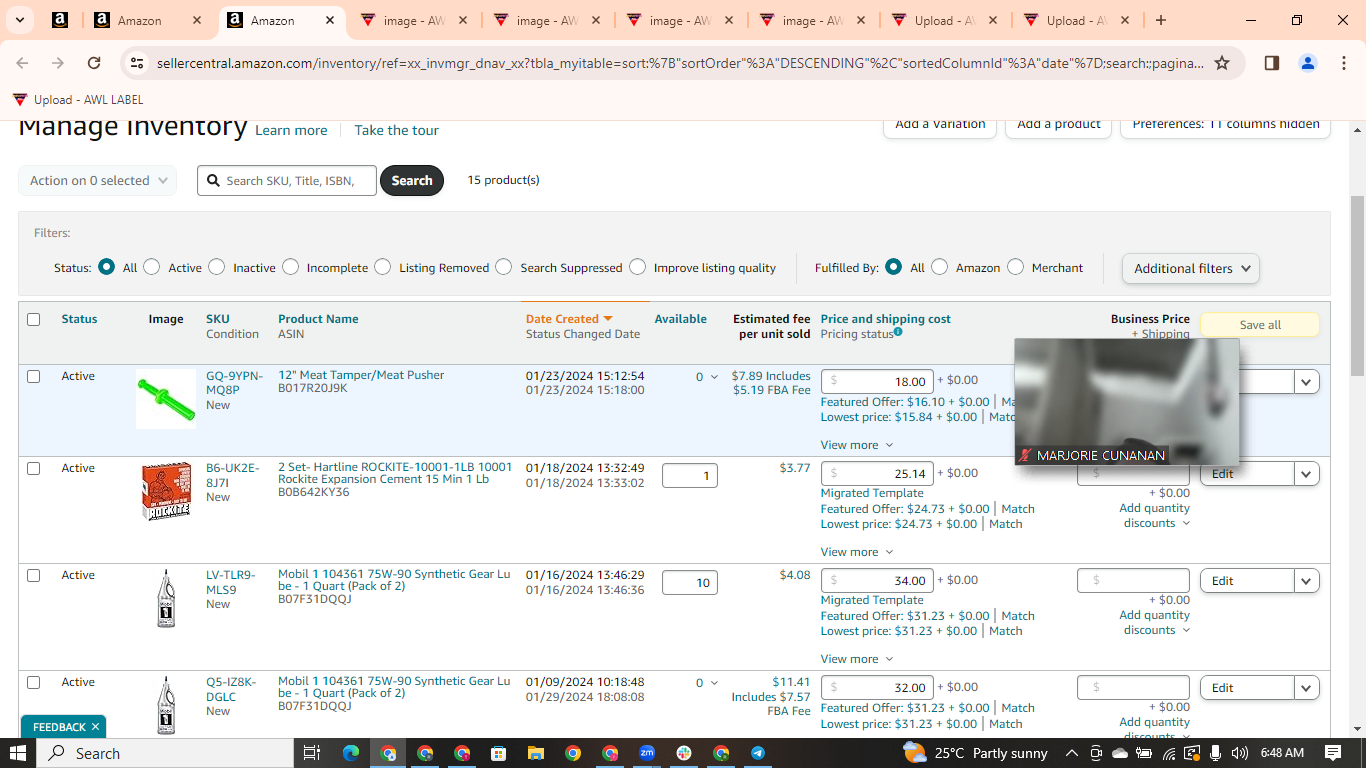Select the Q5-IZ8K-DGLC row checkbox
The height and width of the screenshot is (768, 1366).
[x=34, y=682]
